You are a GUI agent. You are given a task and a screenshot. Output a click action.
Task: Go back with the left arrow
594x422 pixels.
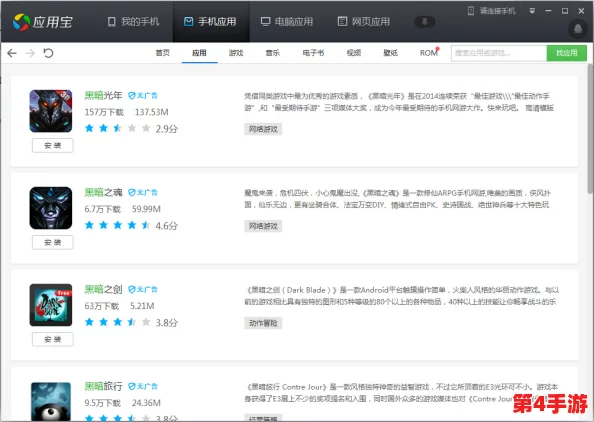pyautogui.click(x=12, y=53)
